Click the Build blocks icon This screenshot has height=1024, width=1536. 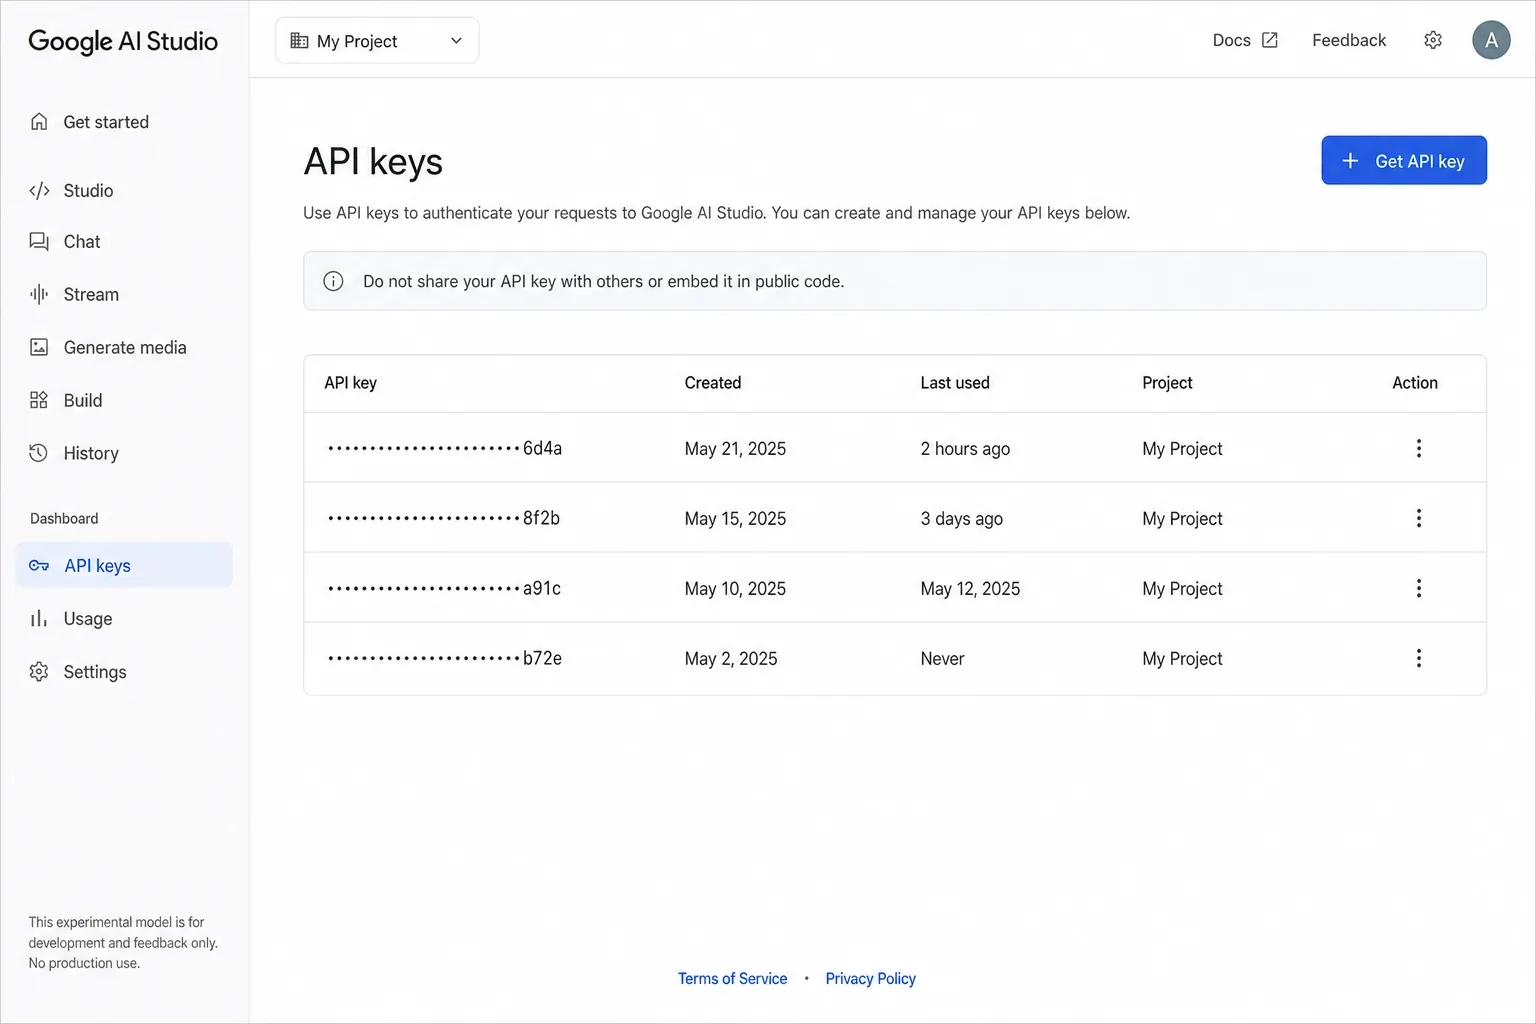click(x=39, y=400)
